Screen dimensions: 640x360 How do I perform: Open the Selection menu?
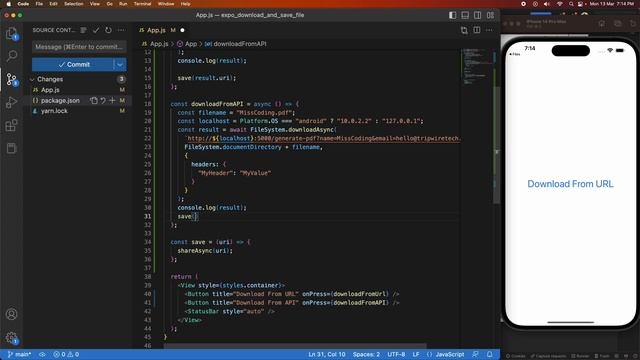coord(73,4)
